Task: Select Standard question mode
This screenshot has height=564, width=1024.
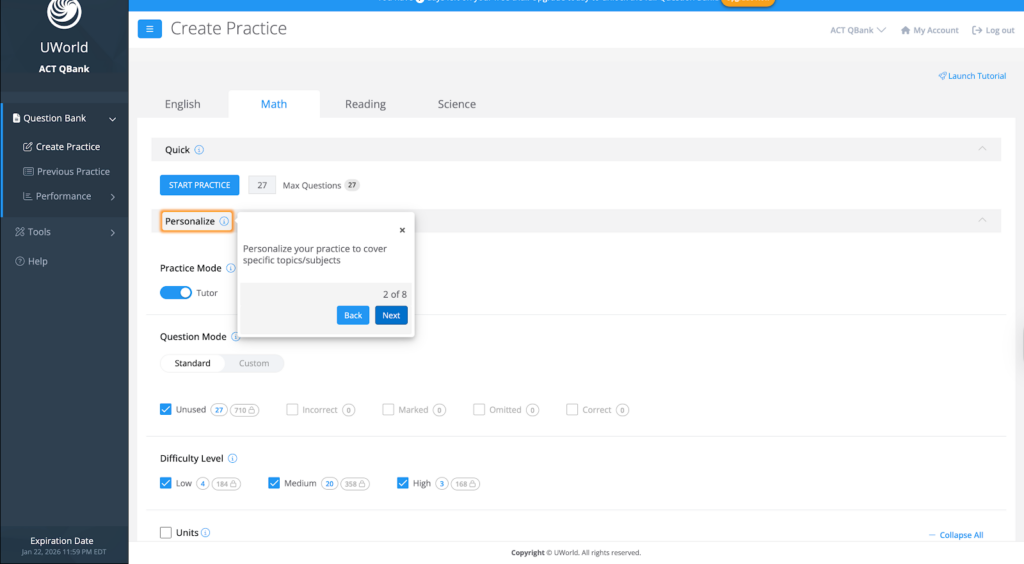Action: coord(193,363)
